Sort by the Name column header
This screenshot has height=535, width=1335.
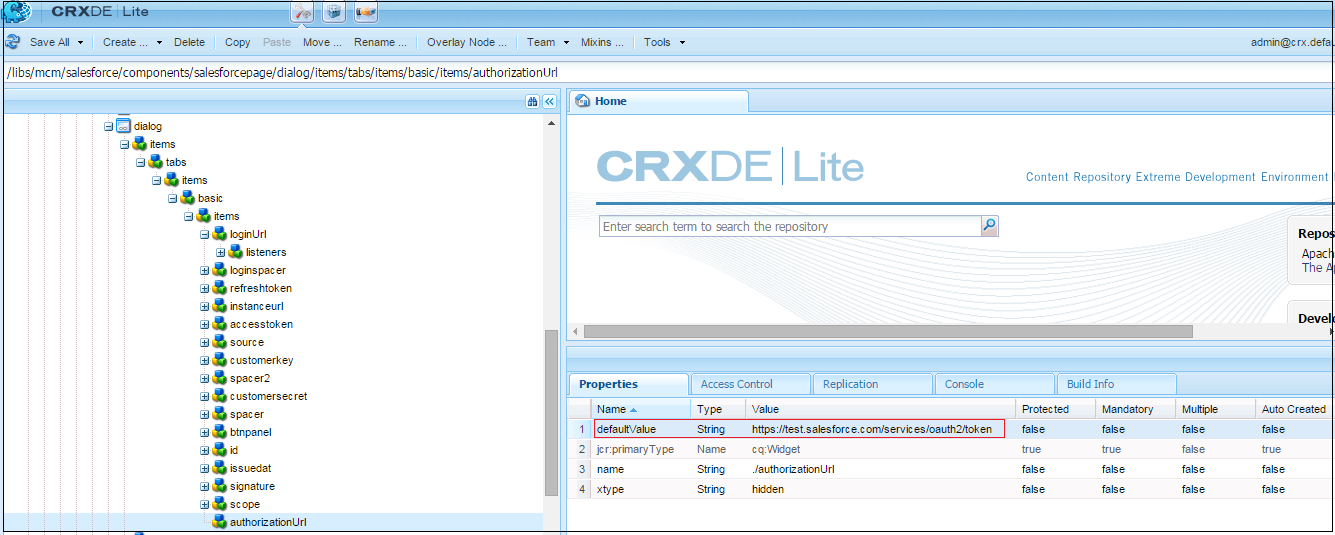640,409
